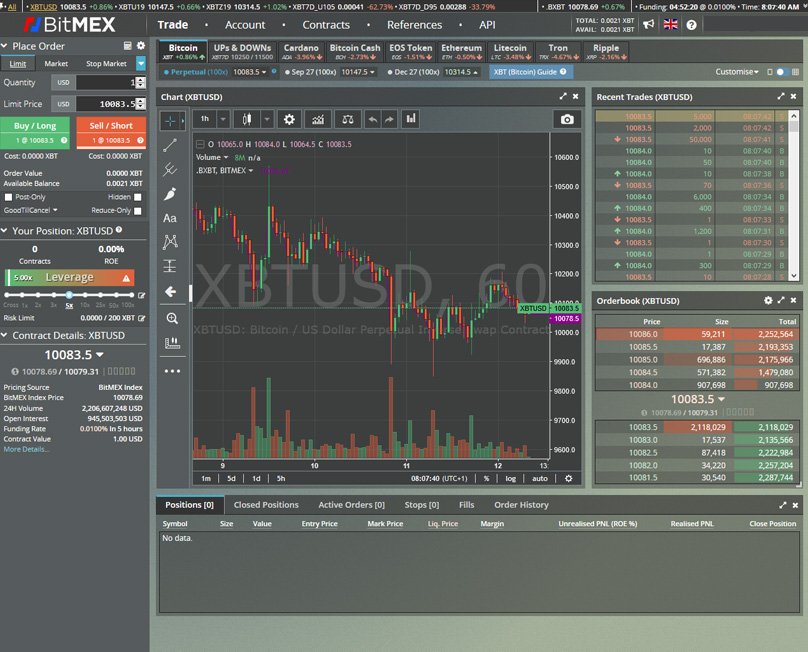Expand the .BXBT, BITMEX legend dropdown

(x=251, y=171)
